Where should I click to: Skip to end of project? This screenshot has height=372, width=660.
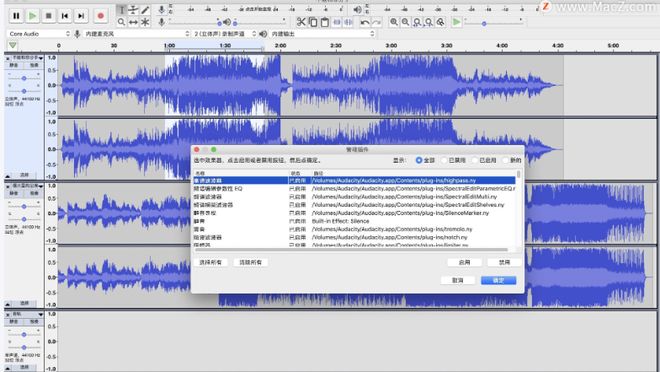(x=81, y=16)
